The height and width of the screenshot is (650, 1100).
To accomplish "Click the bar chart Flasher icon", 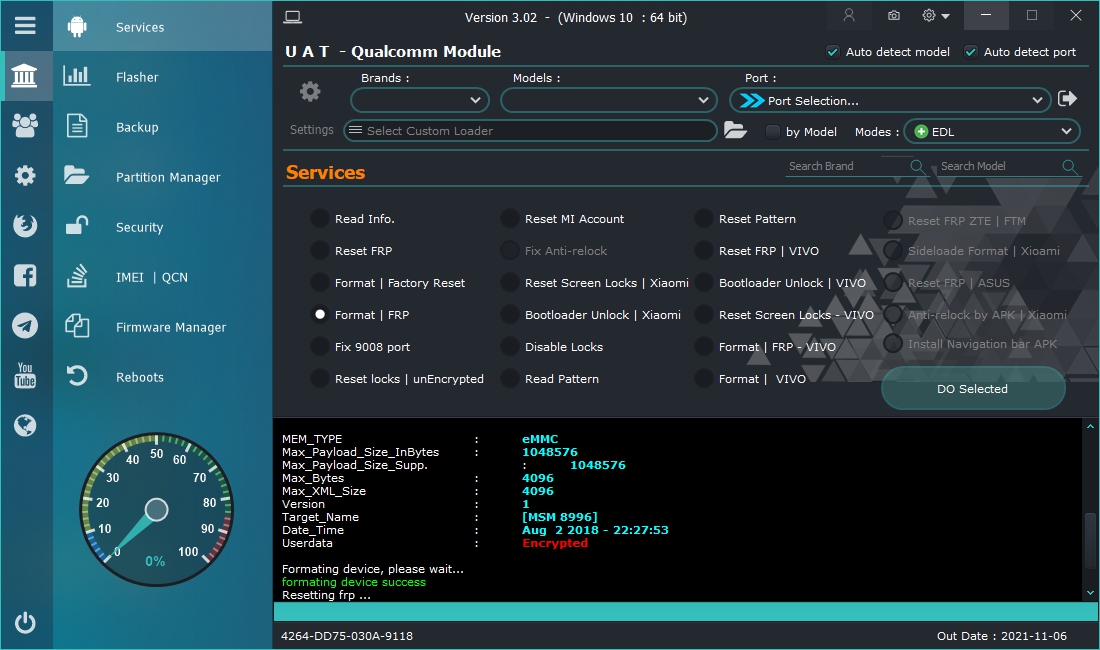I will [76, 76].
